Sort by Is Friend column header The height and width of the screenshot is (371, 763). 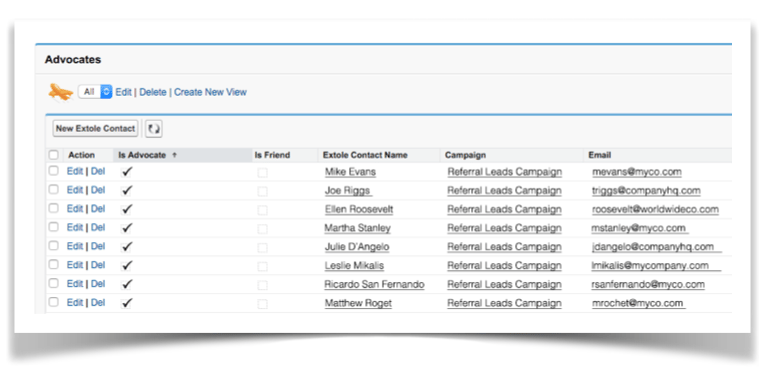(x=272, y=155)
